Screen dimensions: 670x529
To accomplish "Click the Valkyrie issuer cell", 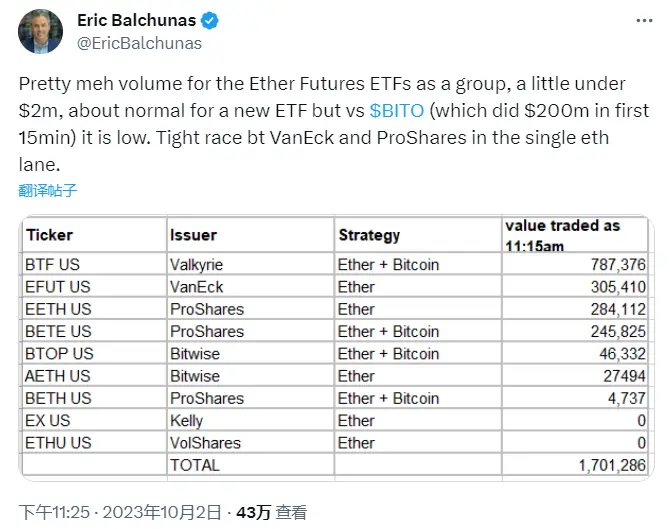I will click(x=198, y=265).
